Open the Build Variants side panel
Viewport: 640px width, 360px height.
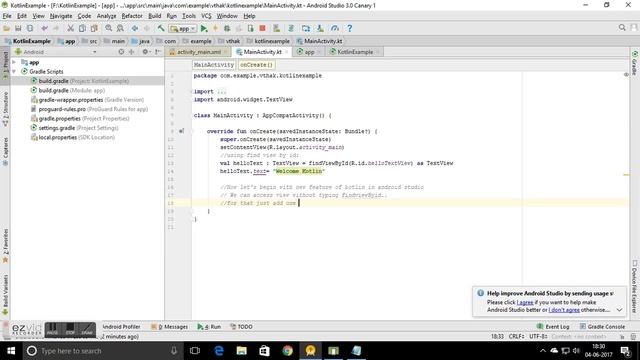click(x=5, y=295)
